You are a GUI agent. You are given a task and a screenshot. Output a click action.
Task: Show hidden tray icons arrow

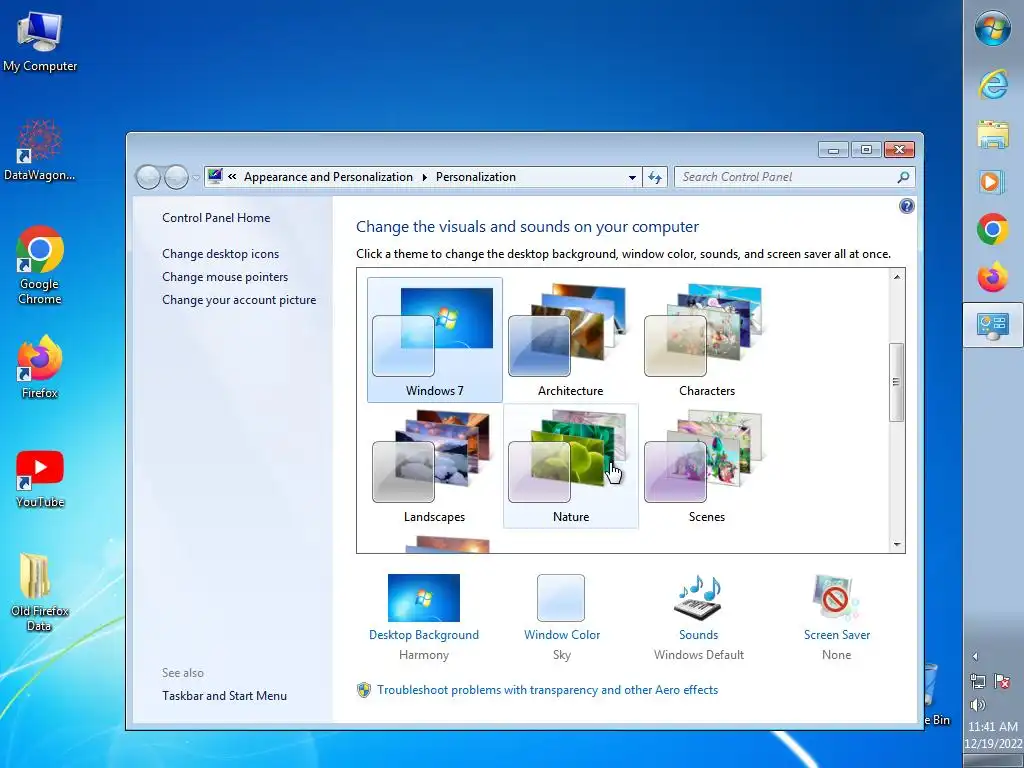click(x=975, y=656)
